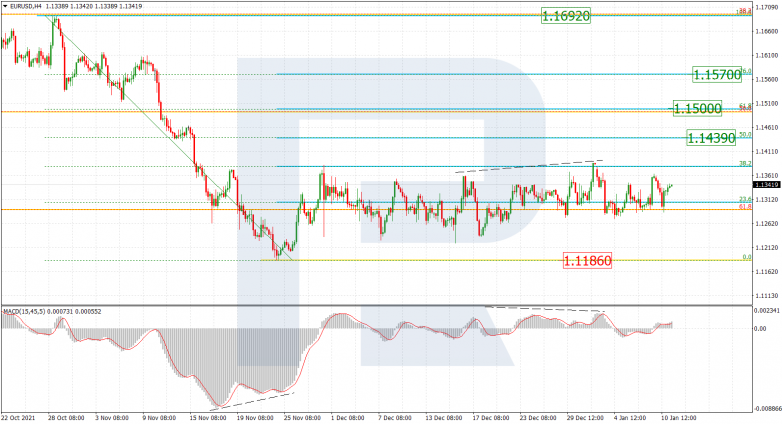
Task: Click the 1.14110 price axis value
Action: coord(767,152)
